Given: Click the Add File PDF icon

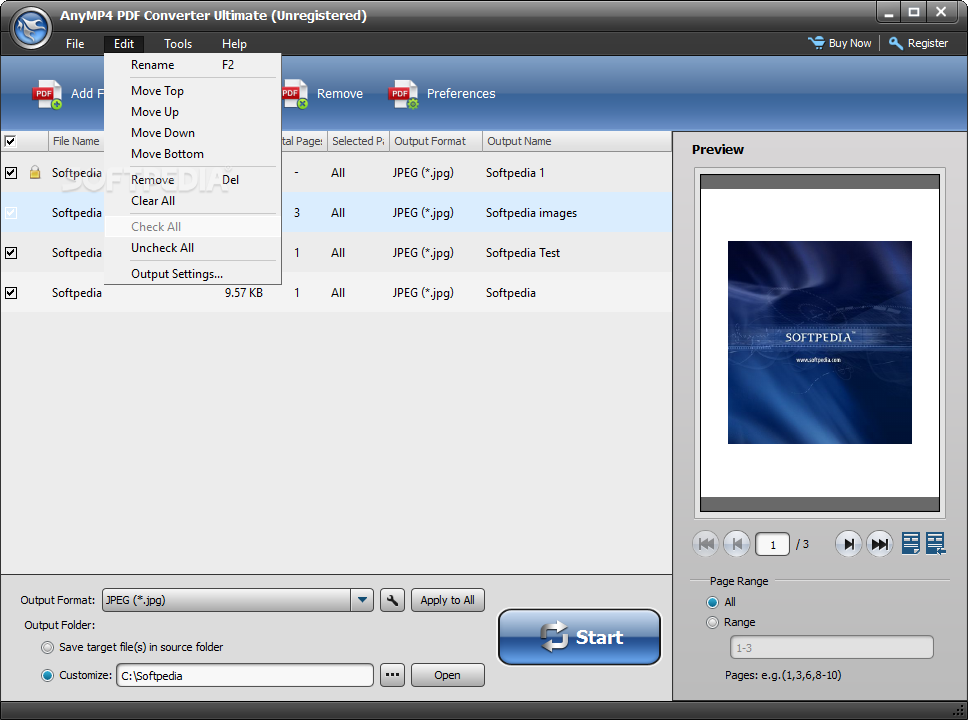Looking at the screenshot, I should point(48,94).
